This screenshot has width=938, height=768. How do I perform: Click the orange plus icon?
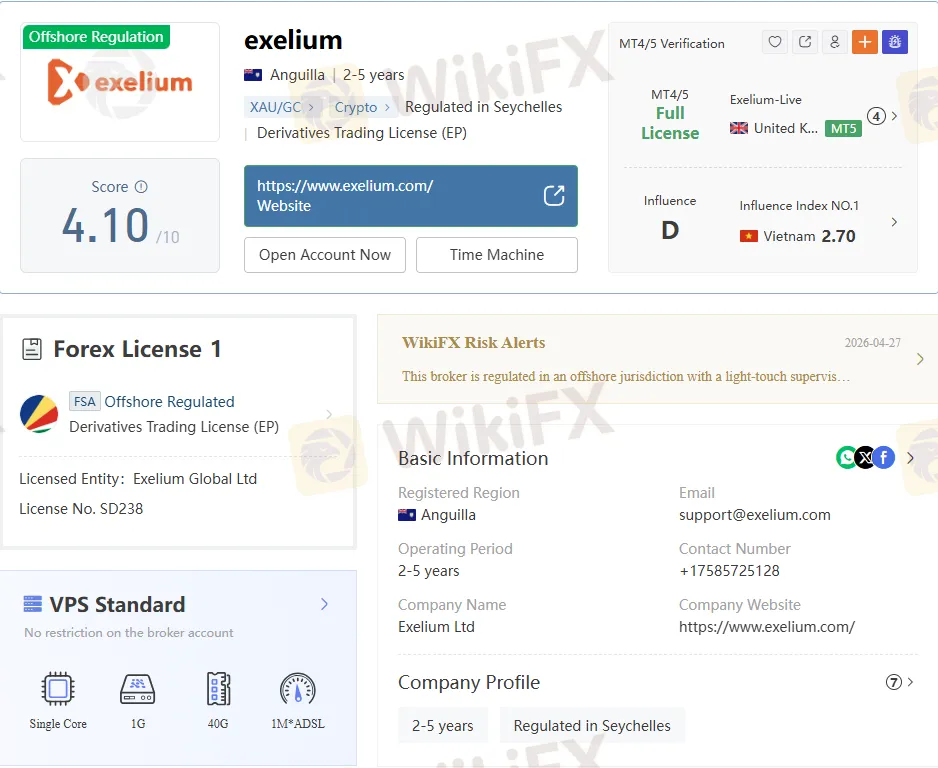[x=864, y=42]
